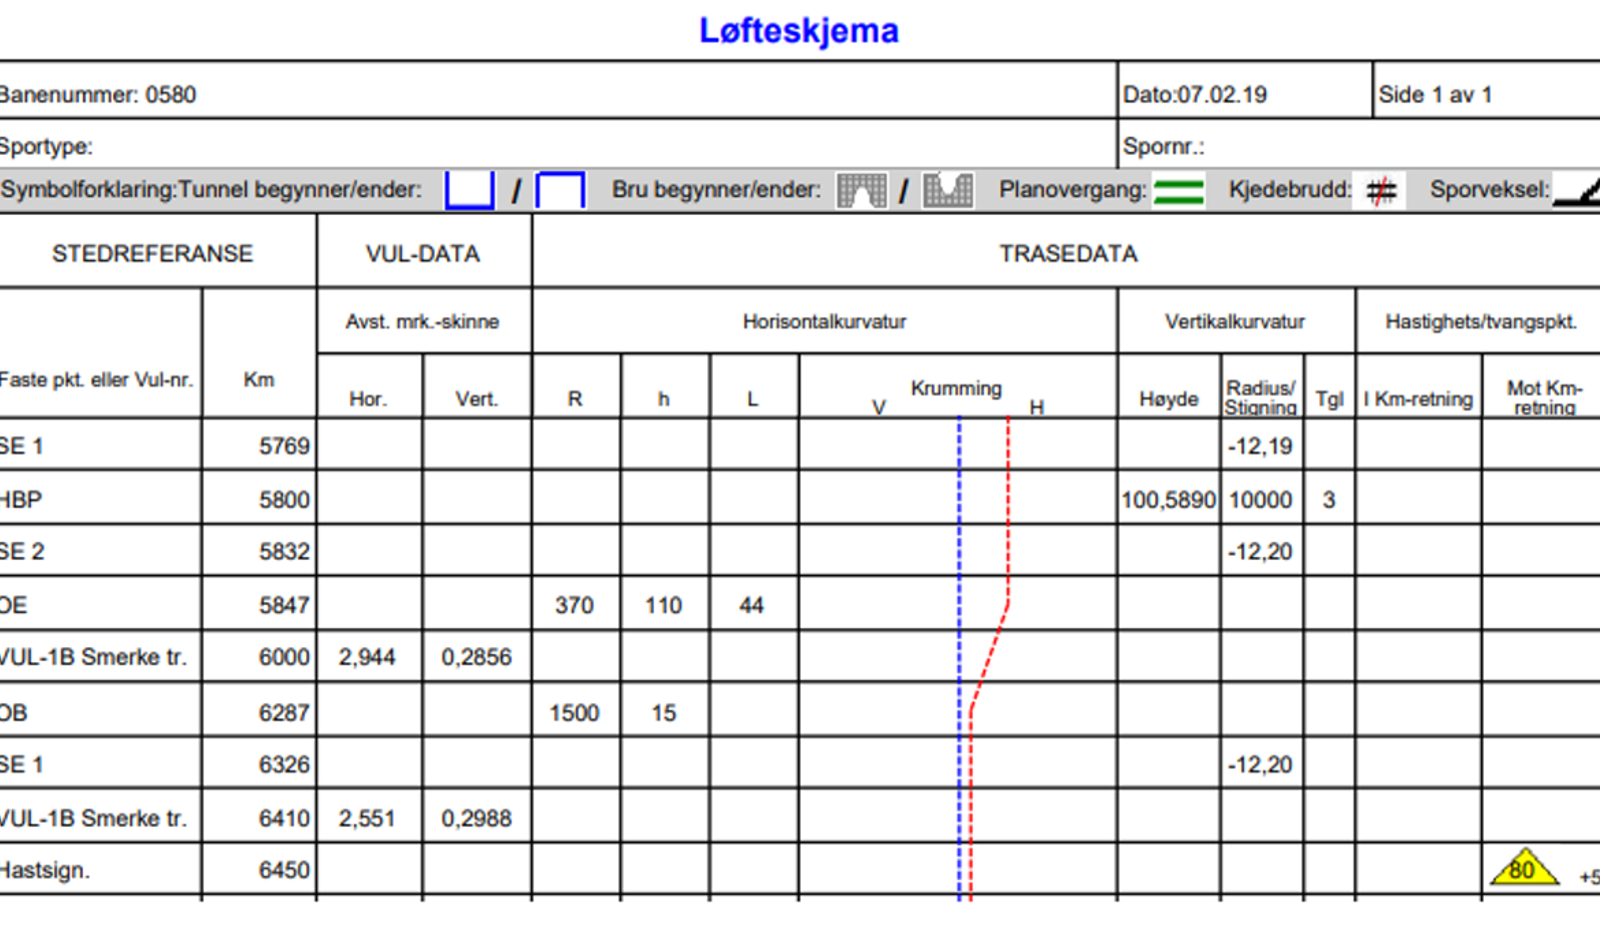Click Km value 6326
Screen dimensions: 1600x947
(x=284, y=764)
